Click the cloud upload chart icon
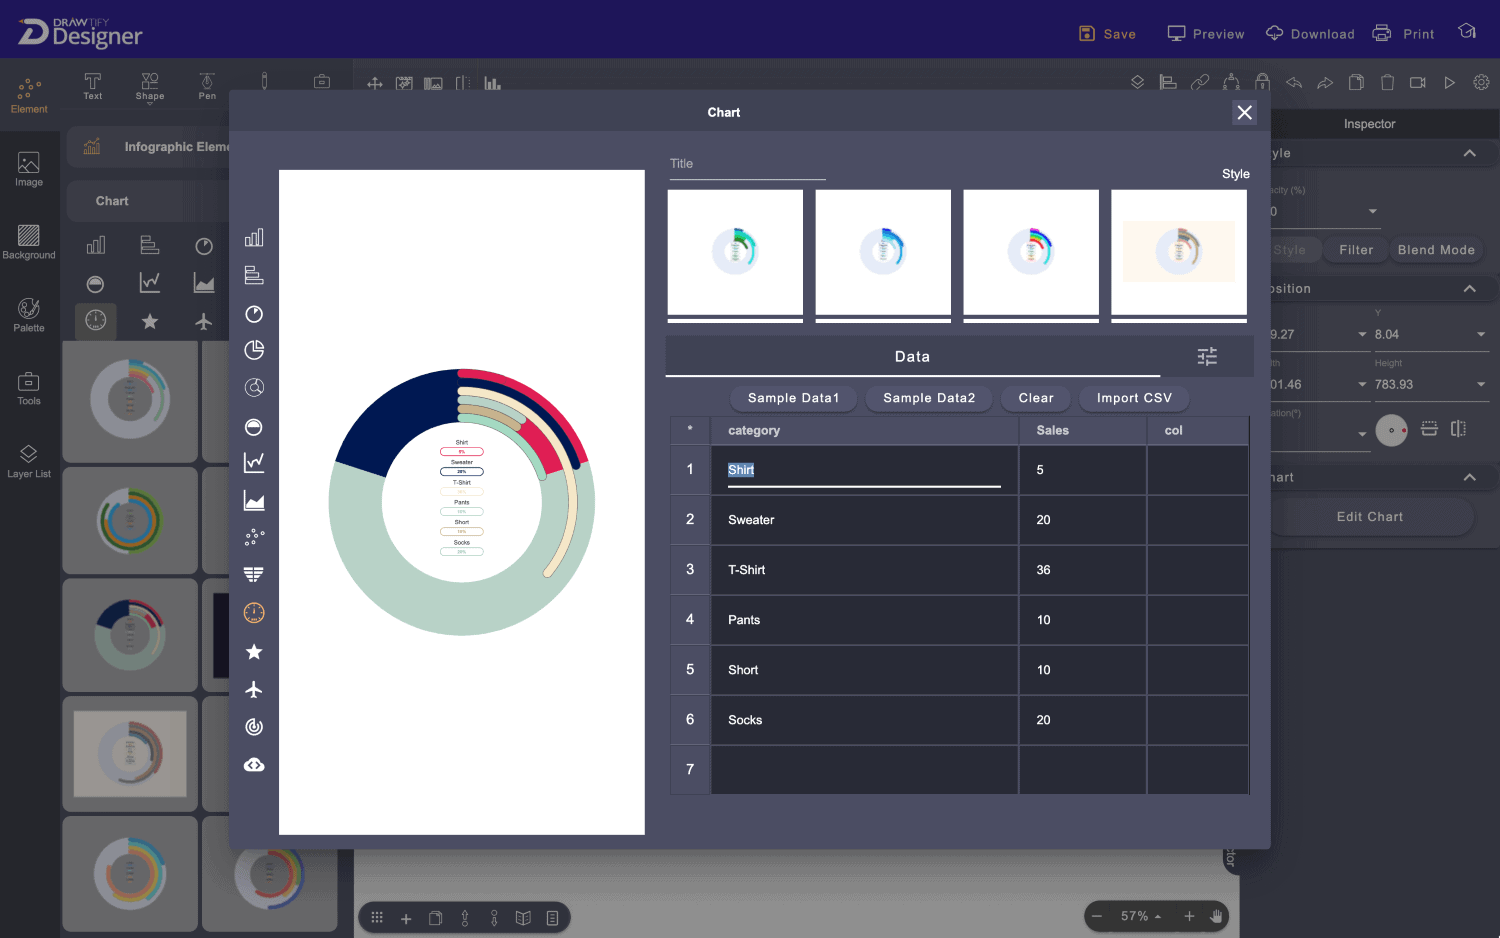This screenshot has height=938, width=1500. click(254, 765)
